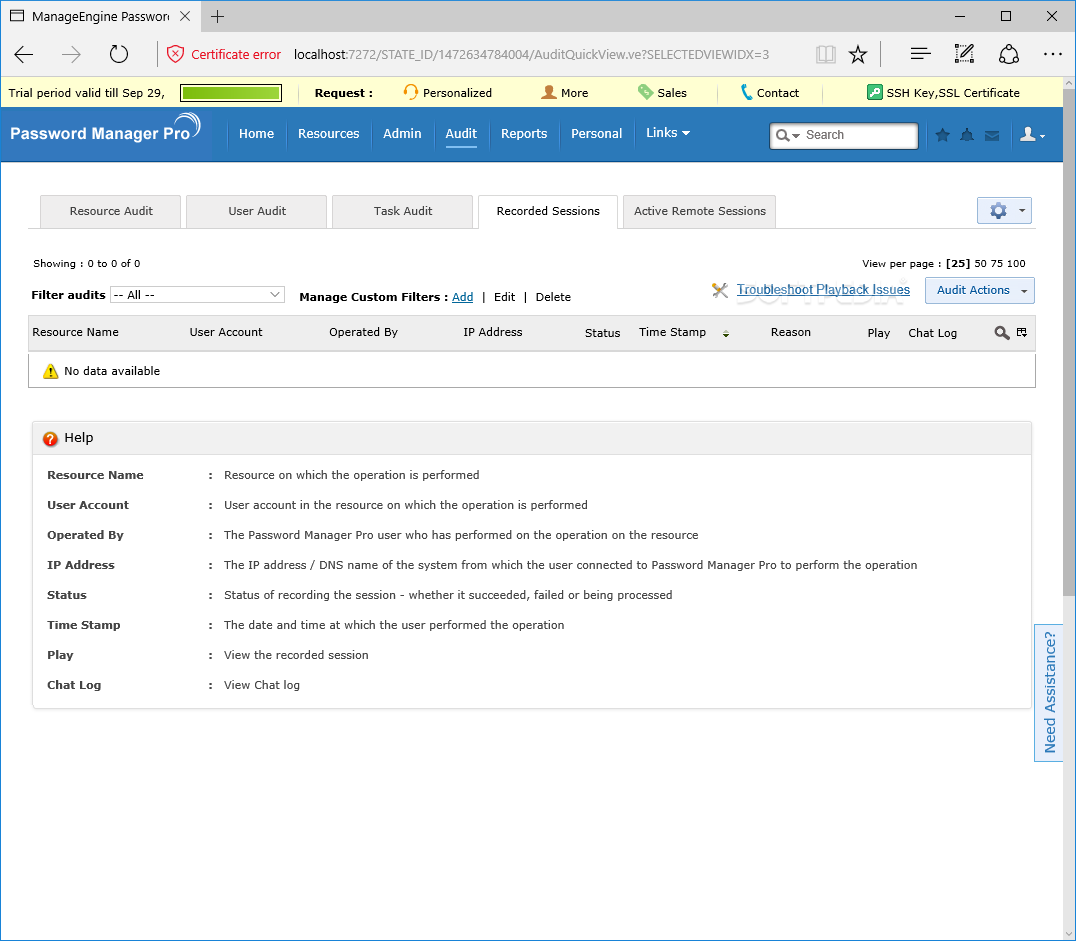Viewport: 1076px width, 941px height.
Task: Click the browser forward arrow
Action: (x=71, y=54)
